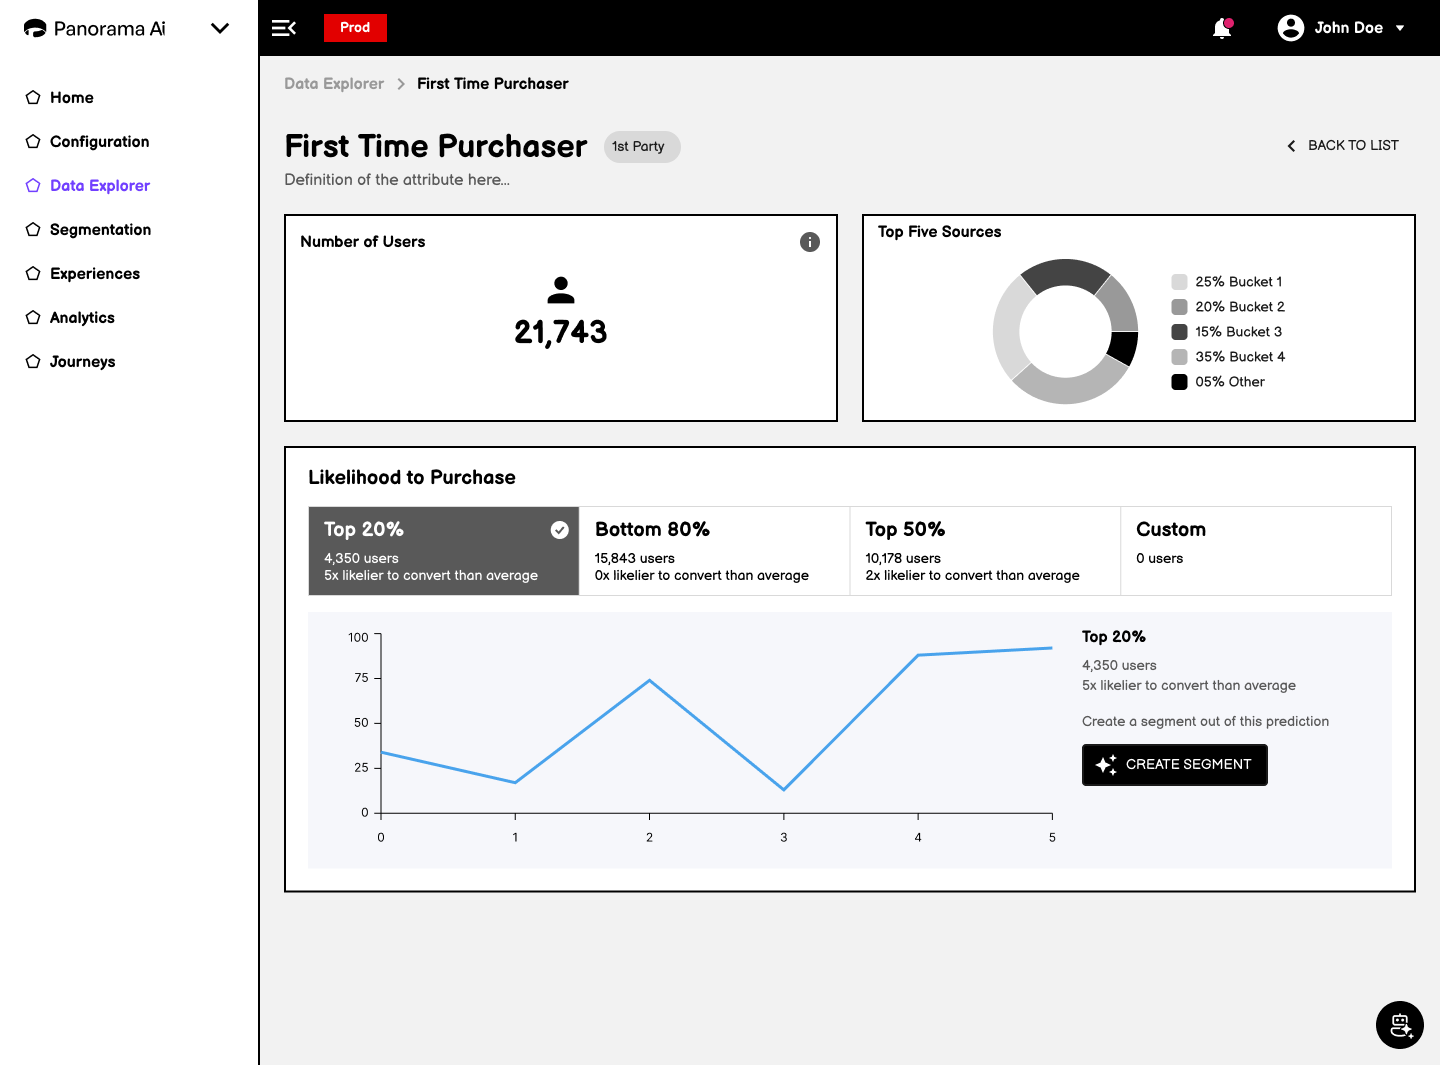This screenshot has width=1440, height=1065.
Task: Create a segment with CREATE SEGMENT
Action: (1174, 765)
